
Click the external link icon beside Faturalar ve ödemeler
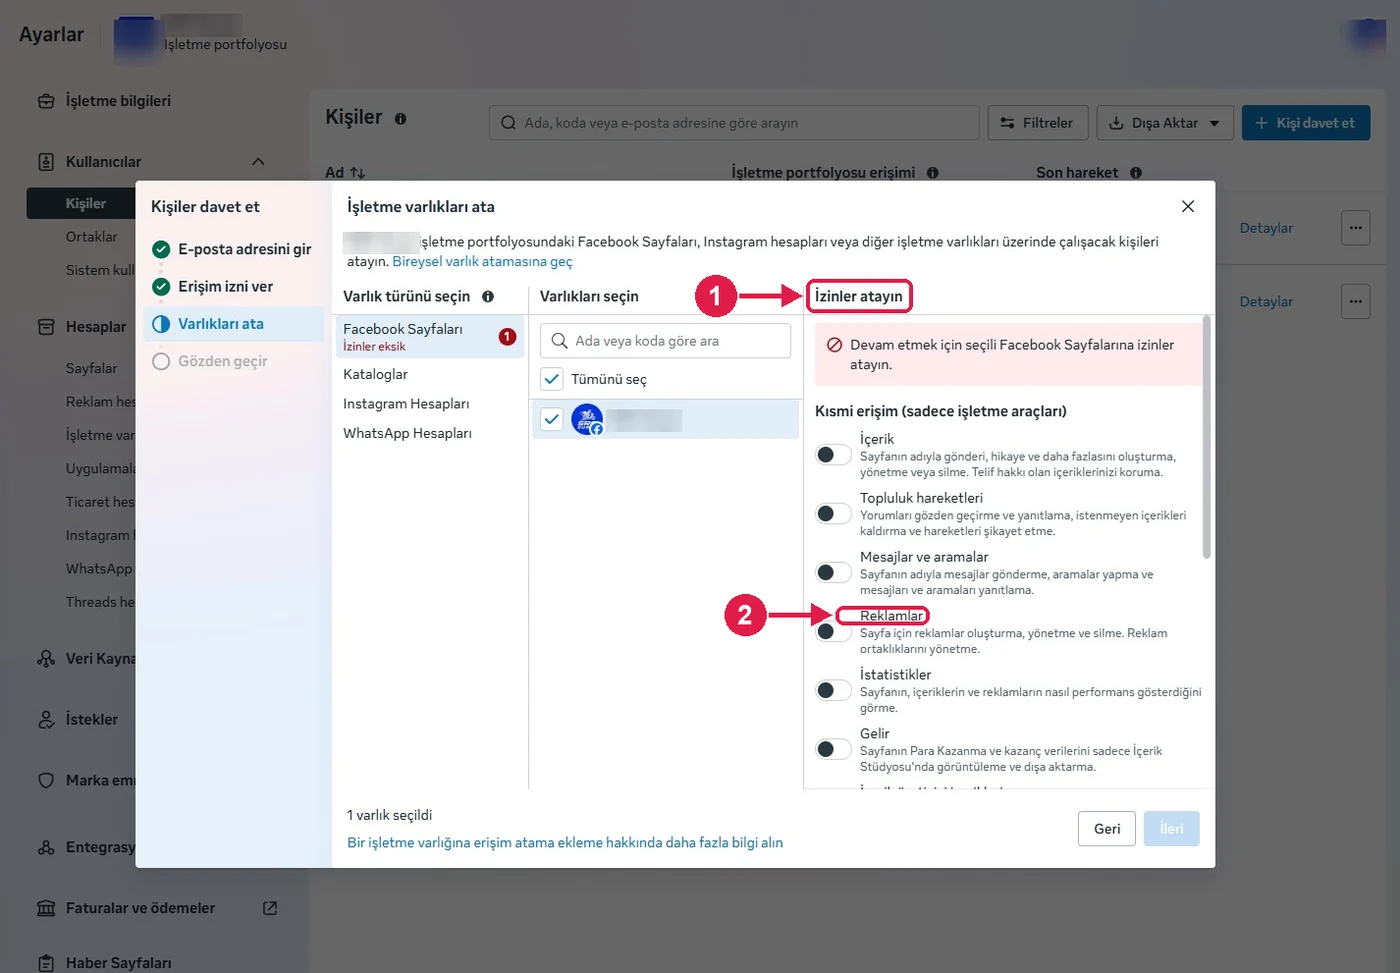click(x=270, y=908)
